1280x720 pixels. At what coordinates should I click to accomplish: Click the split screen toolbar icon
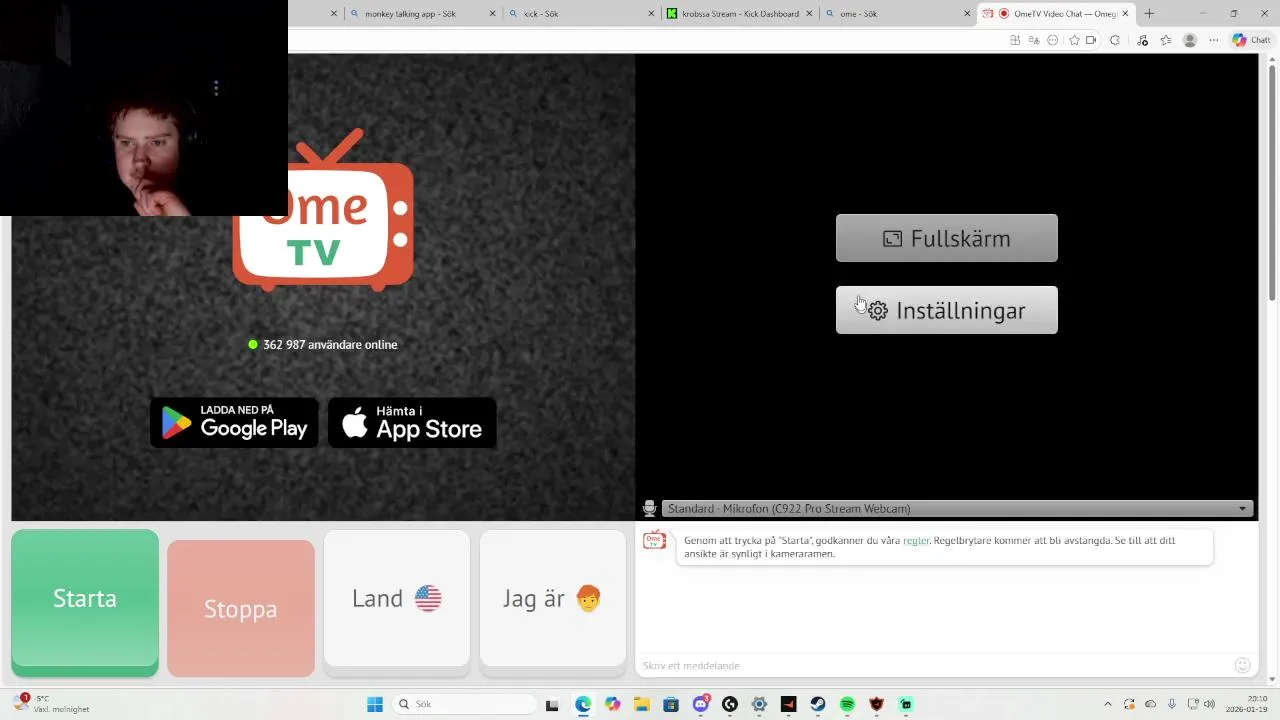click(x=1015, y=40)
